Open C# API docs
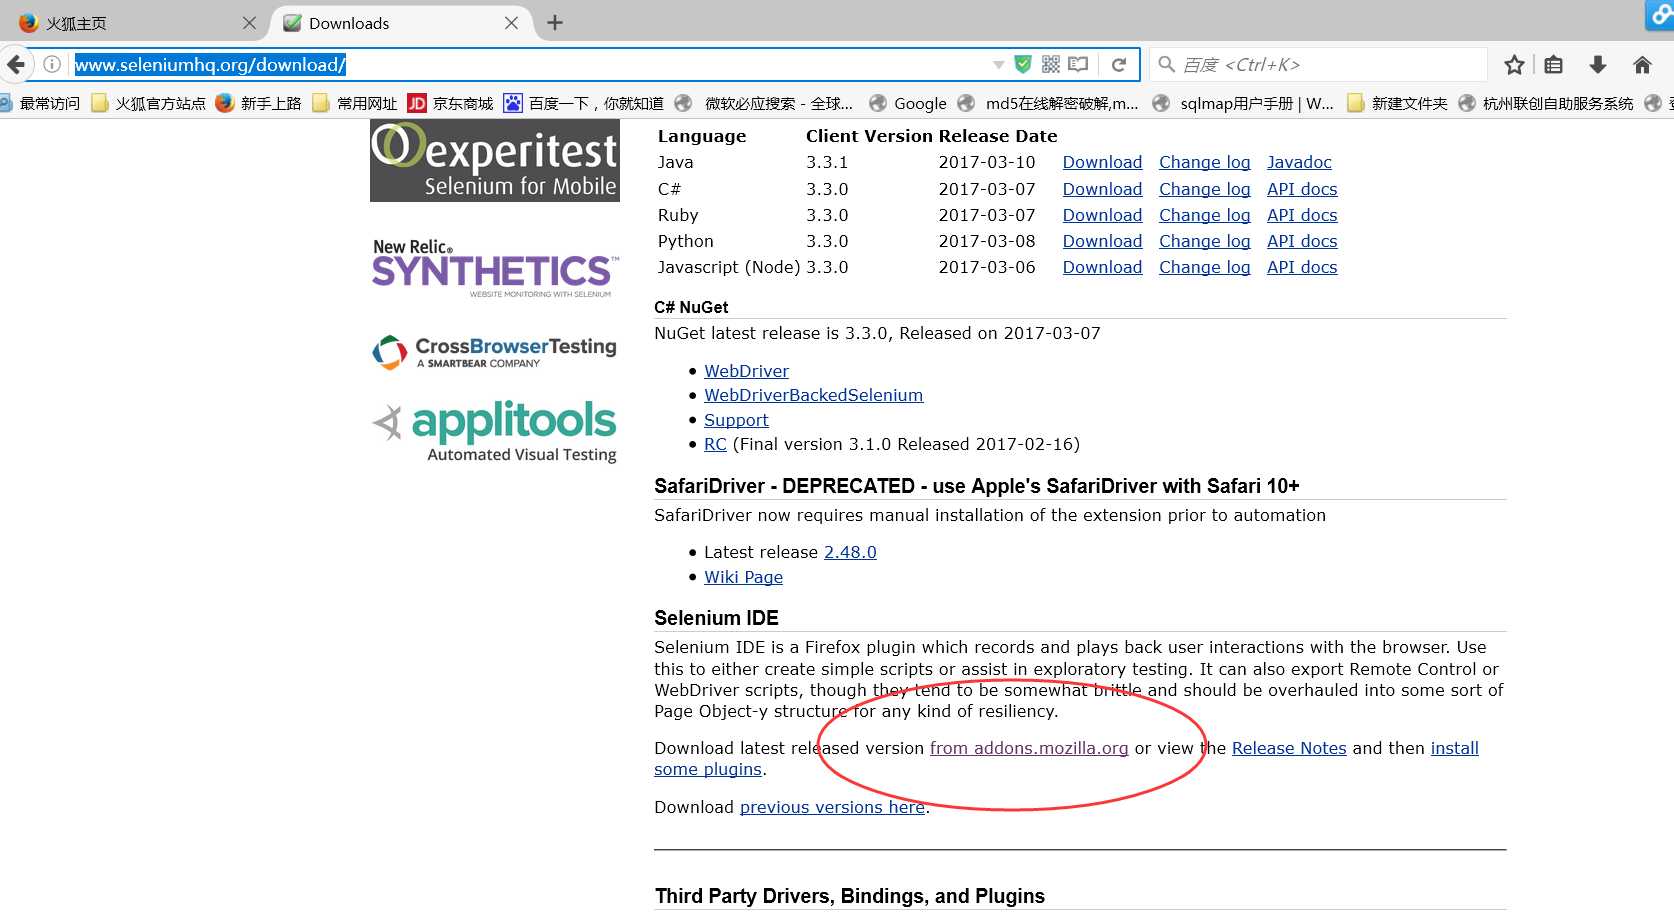 (x=1302, y=189)
